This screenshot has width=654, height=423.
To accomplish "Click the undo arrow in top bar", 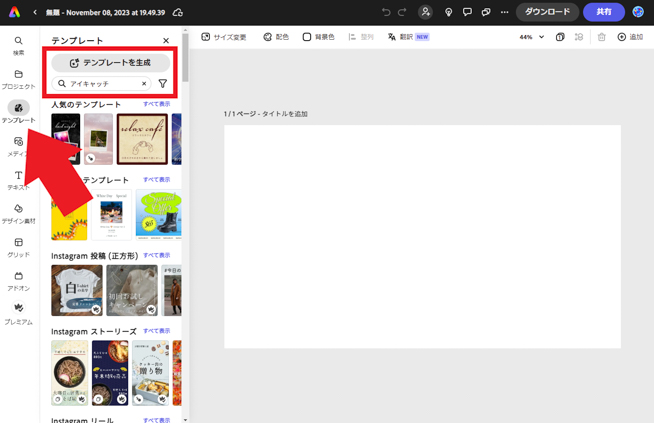I will pos(386,12).
